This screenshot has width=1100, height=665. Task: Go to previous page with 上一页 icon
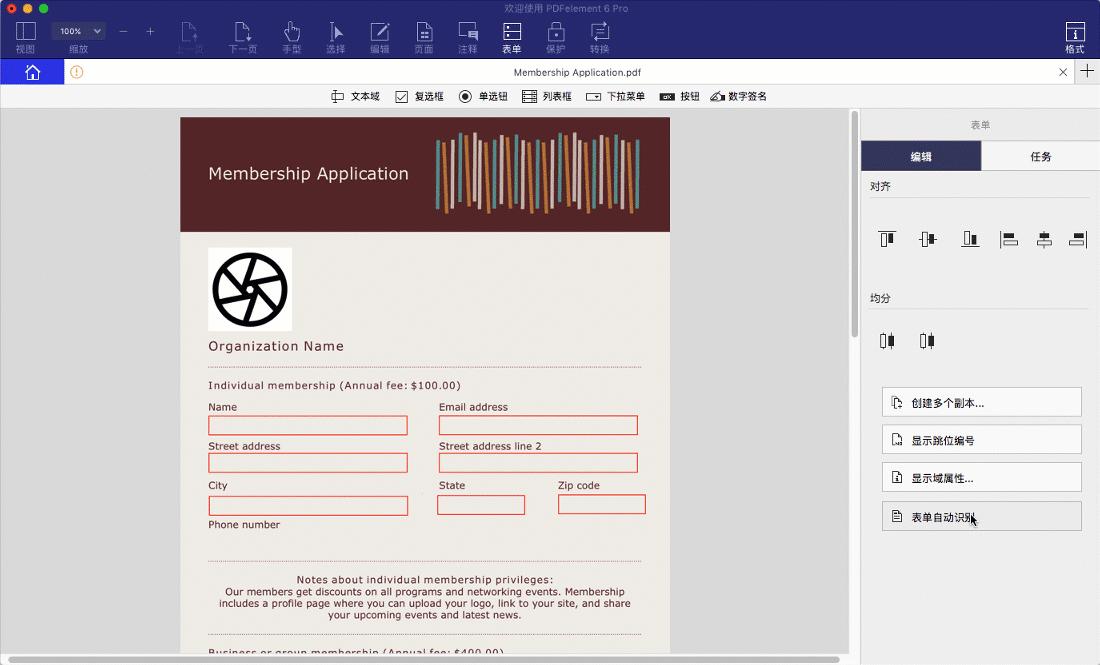click(189, 36)
